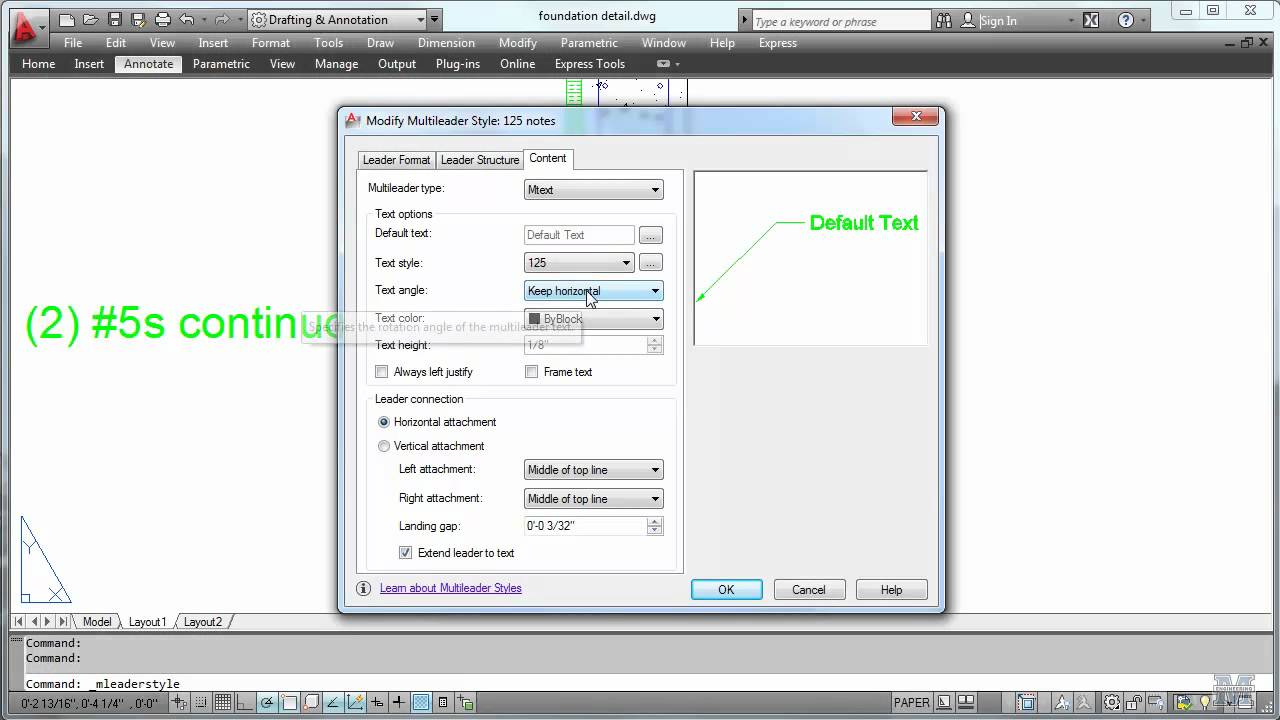1280x720 pixels.
Task: Click the Plot printer icon
Action: coord(162,20)
